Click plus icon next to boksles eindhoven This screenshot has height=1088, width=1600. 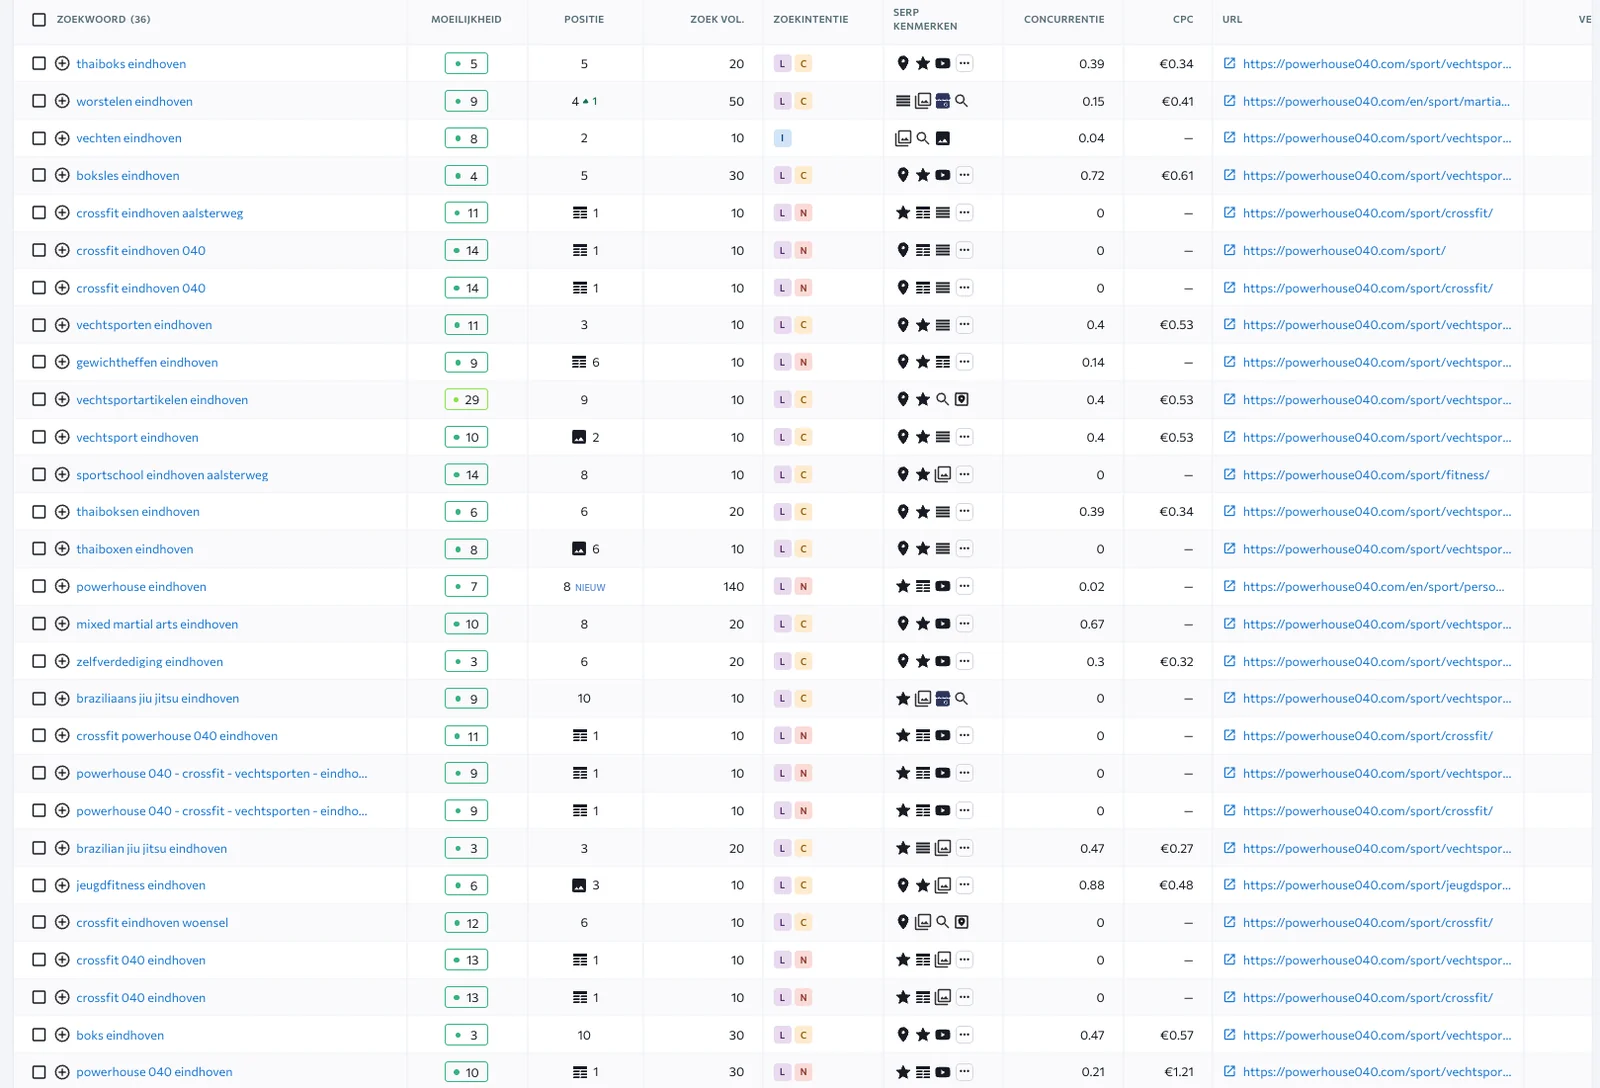click(x=62, y=175)
